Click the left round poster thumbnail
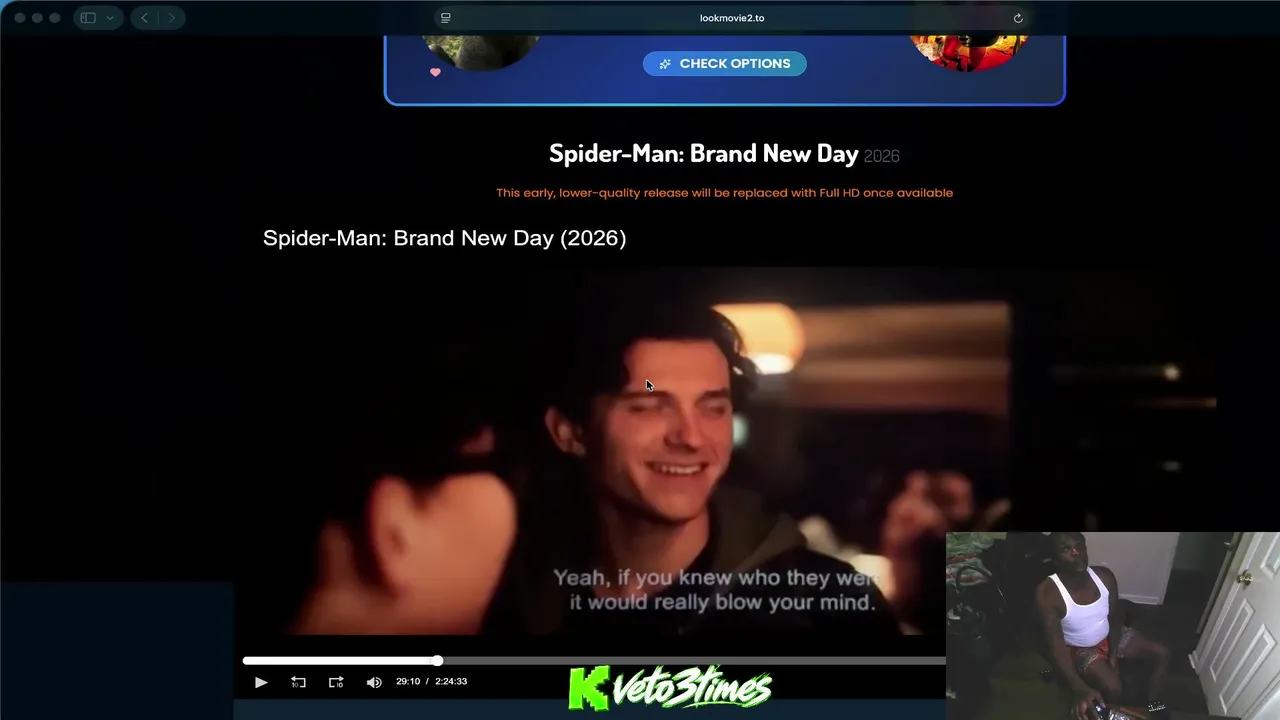The height and width of the screenshot is (720, 1280). (x=480, y=52)
